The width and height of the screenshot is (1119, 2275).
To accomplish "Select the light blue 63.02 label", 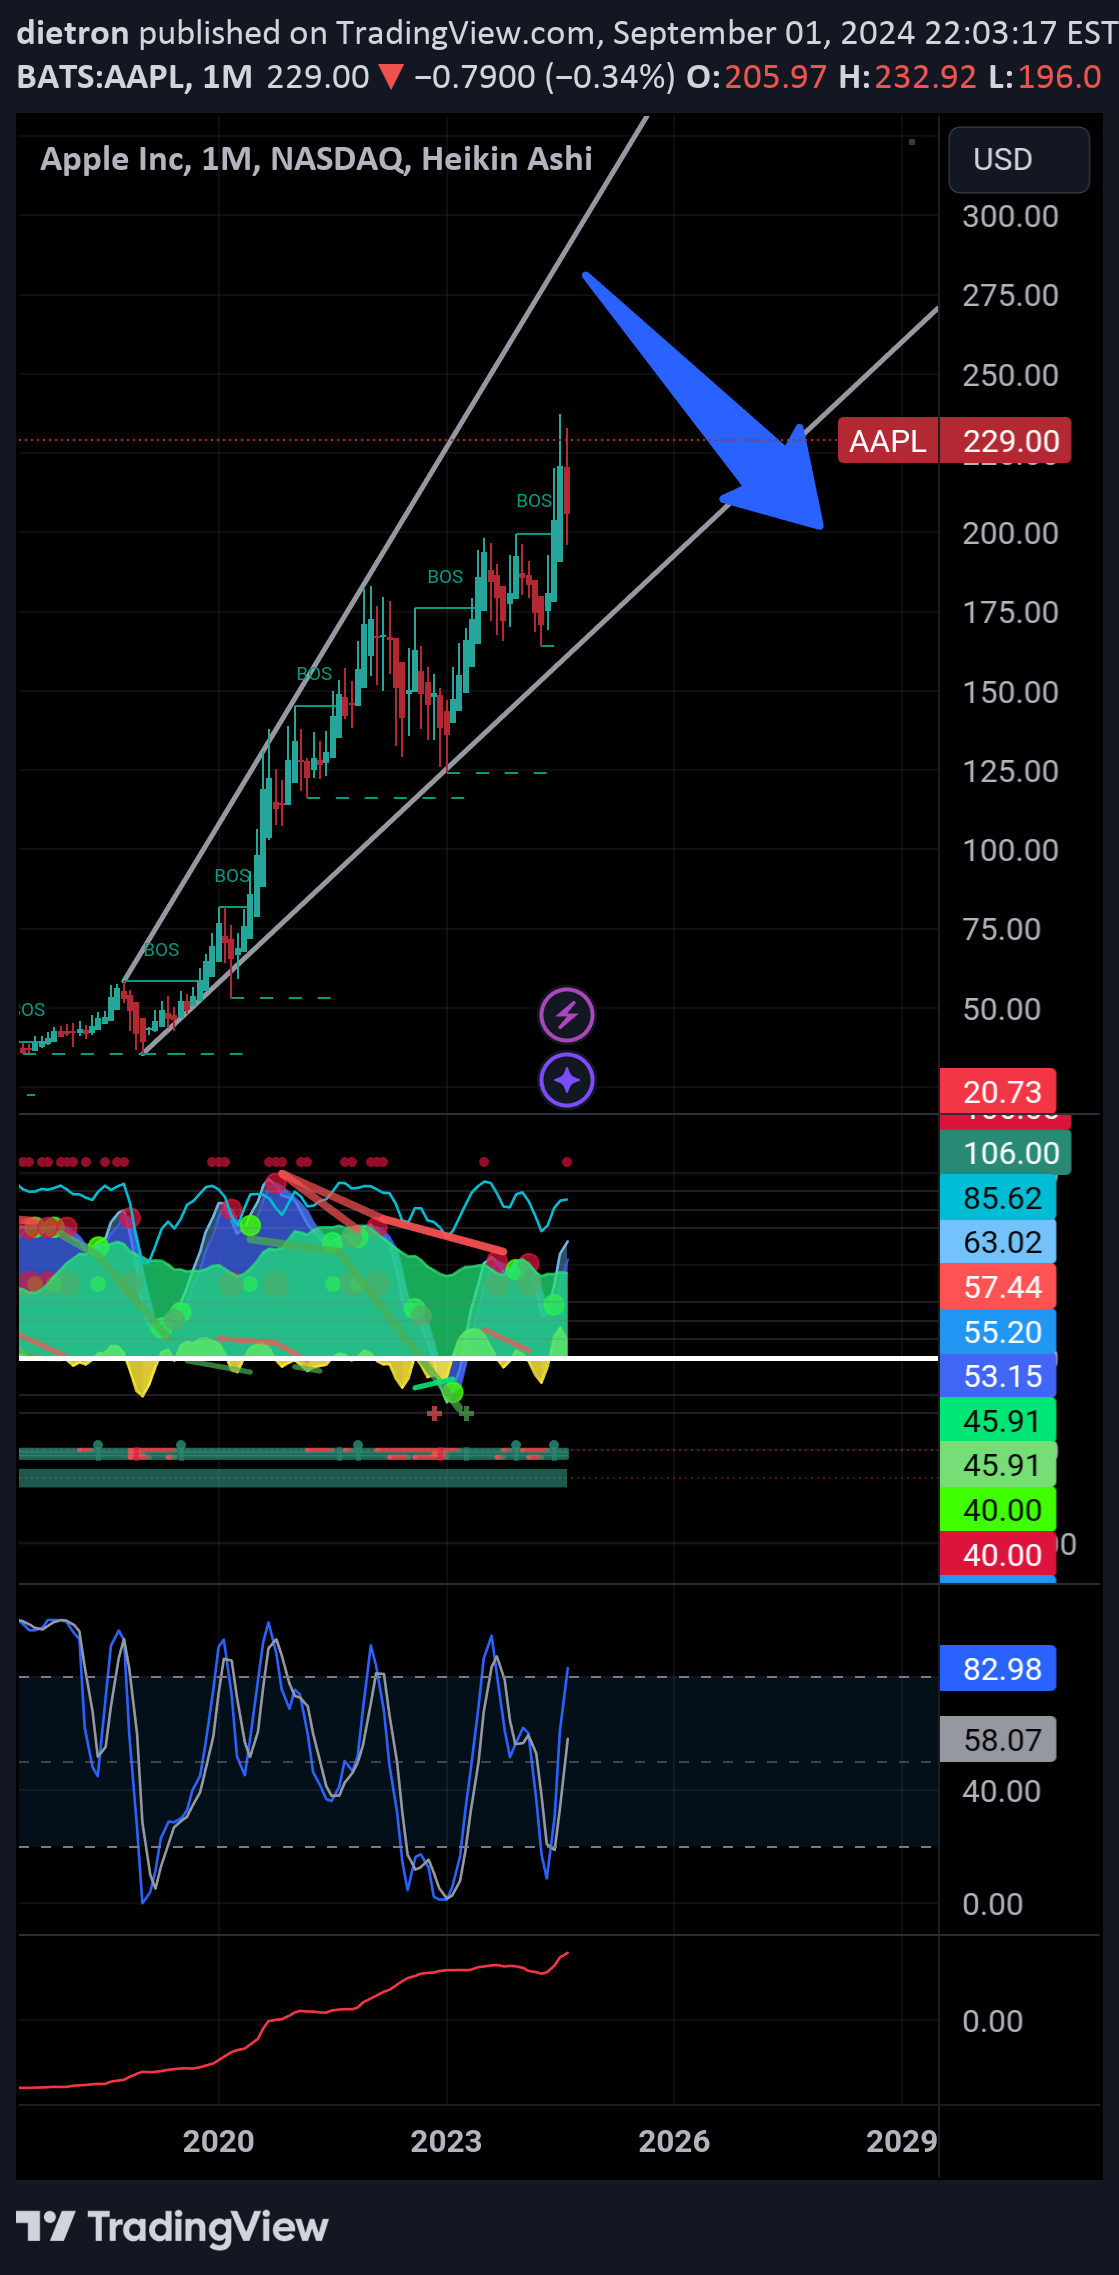I will click(998, 1242).
